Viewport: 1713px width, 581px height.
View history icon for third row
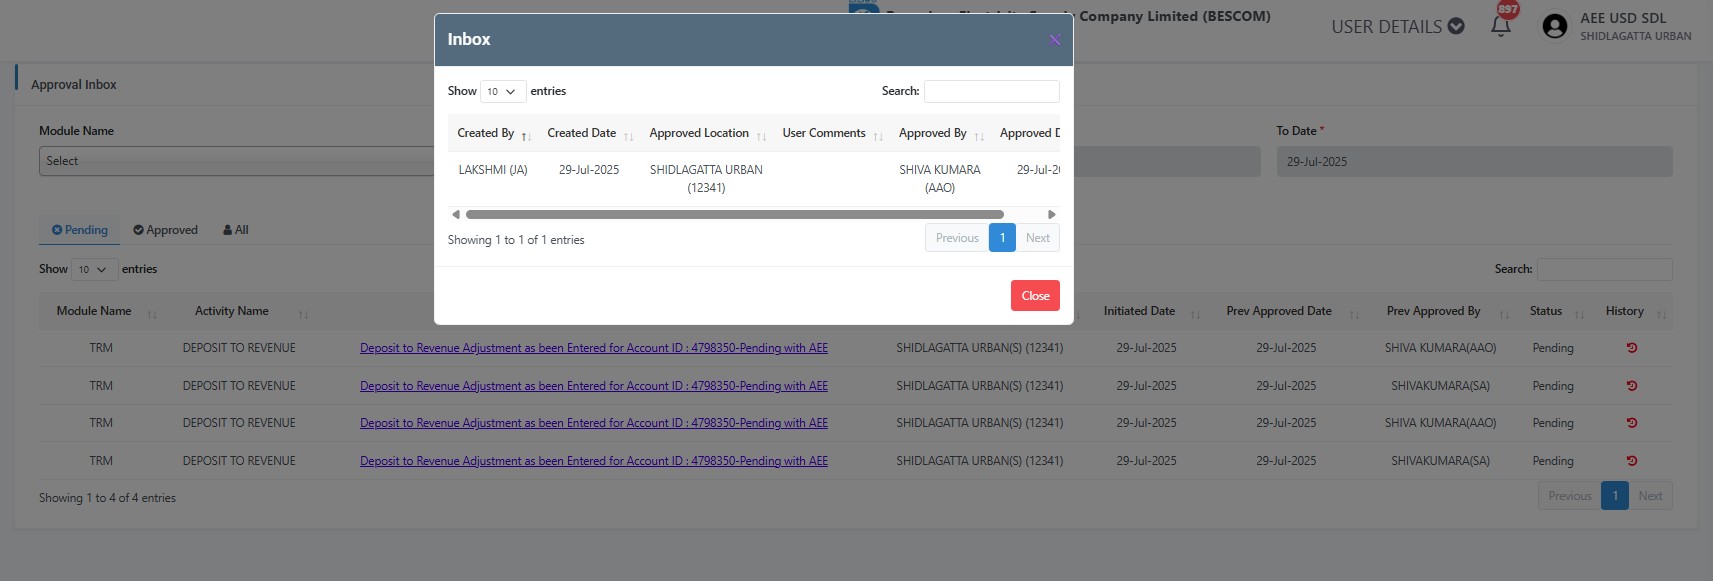click(x=1632, y=423)
